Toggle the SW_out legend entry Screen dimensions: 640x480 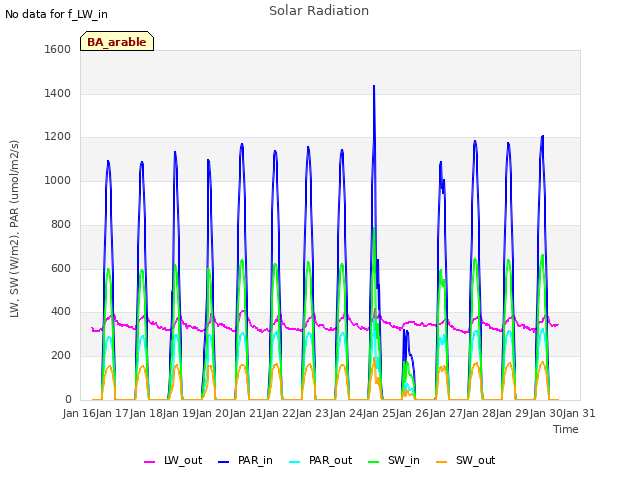pyautogui.click(x=466, y=461)
